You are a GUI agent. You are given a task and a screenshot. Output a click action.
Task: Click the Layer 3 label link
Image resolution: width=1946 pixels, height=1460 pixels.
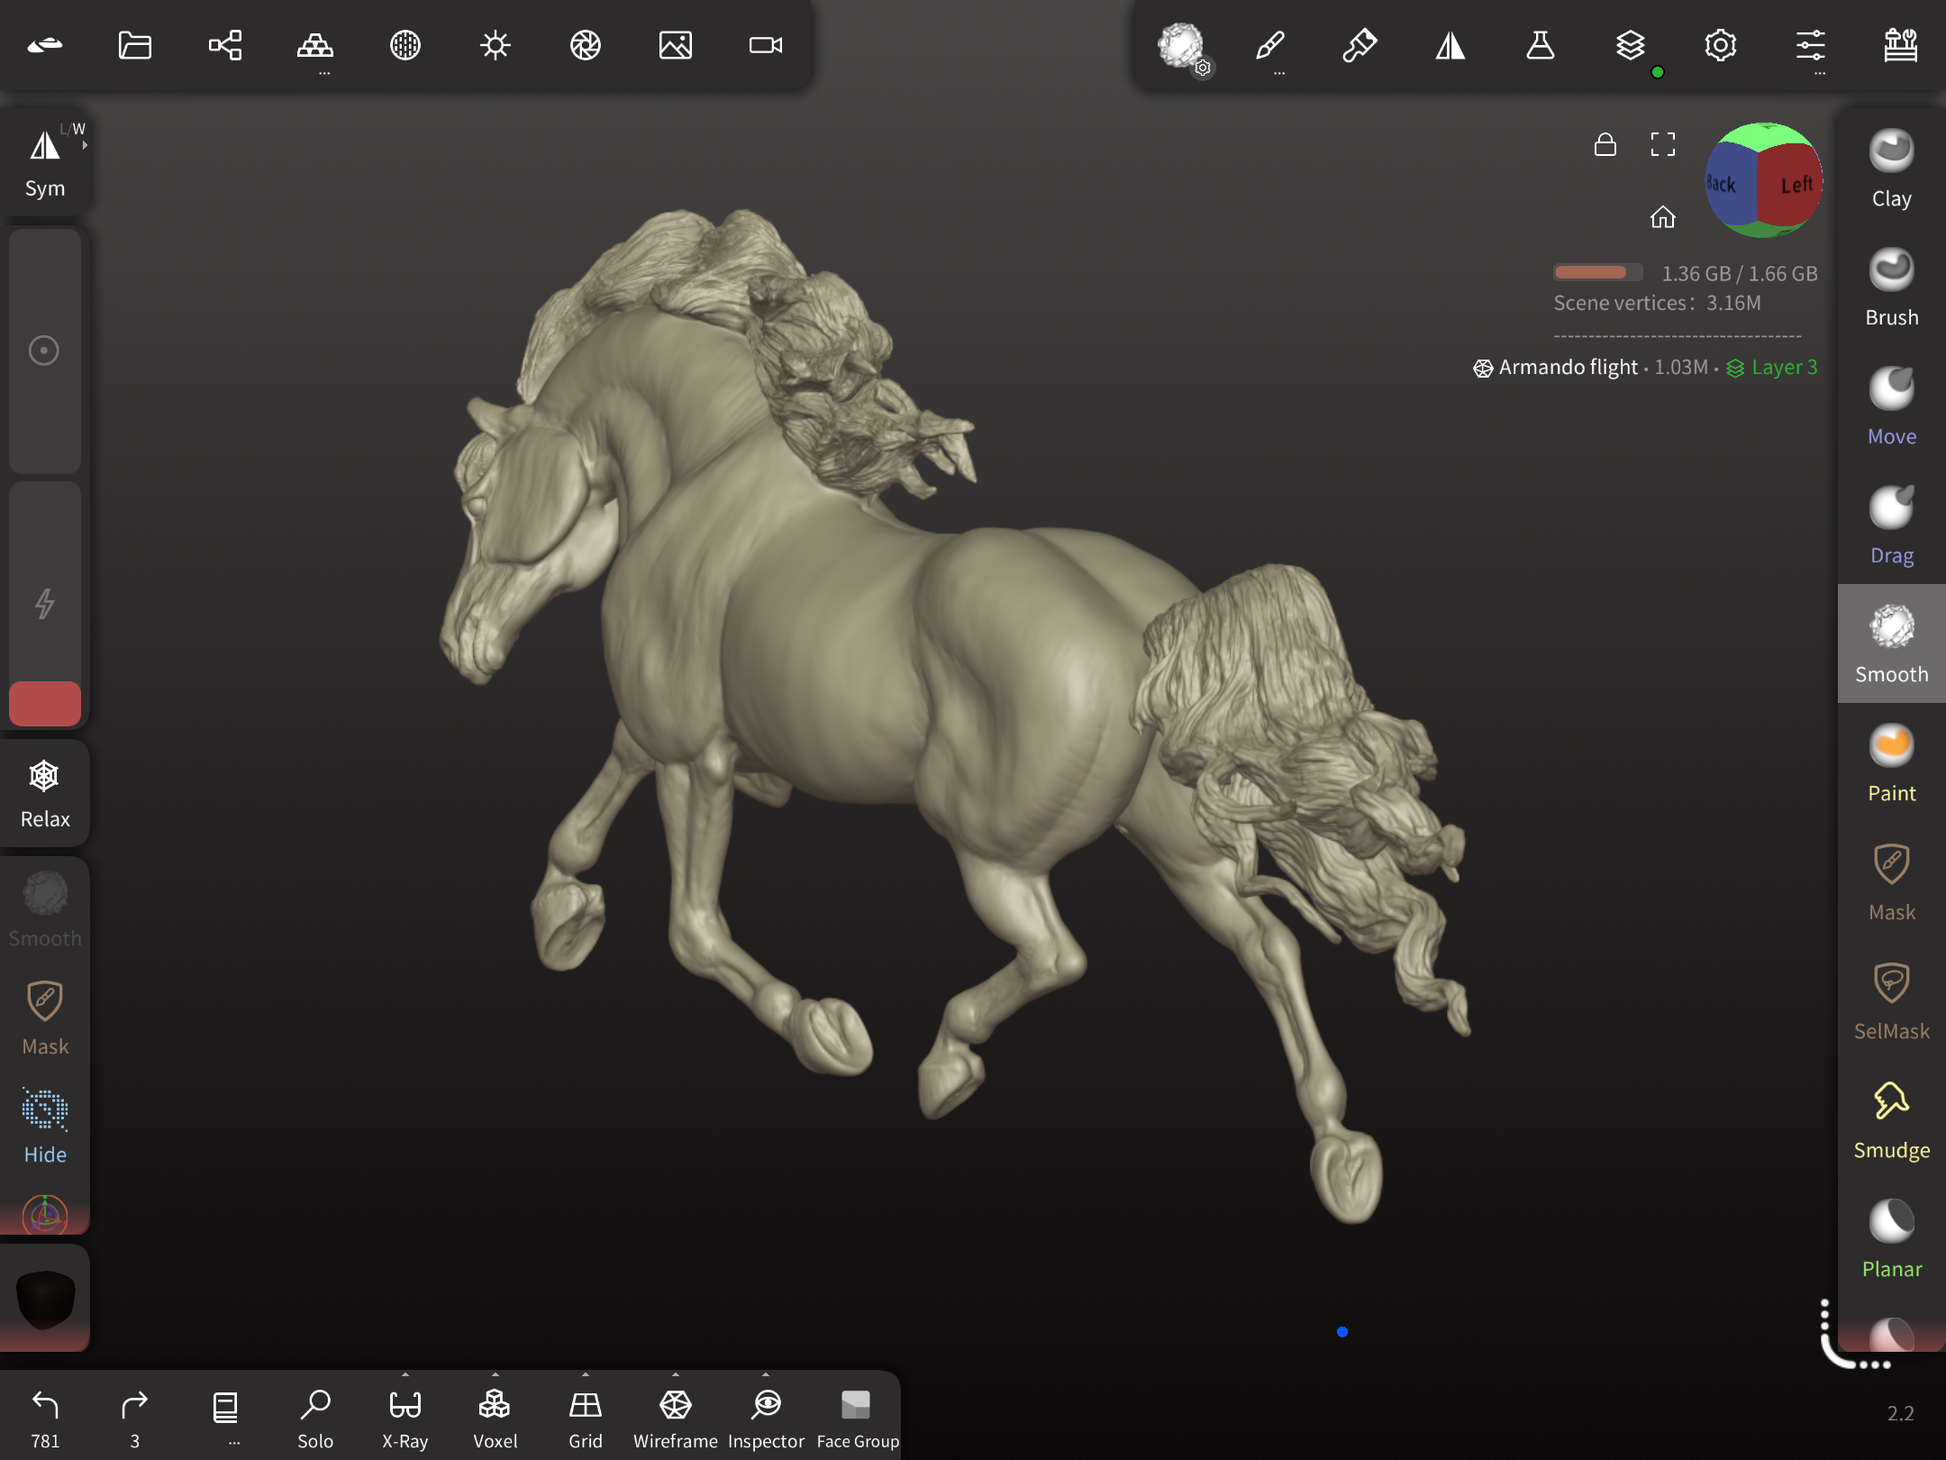(x=1783, y=368)
